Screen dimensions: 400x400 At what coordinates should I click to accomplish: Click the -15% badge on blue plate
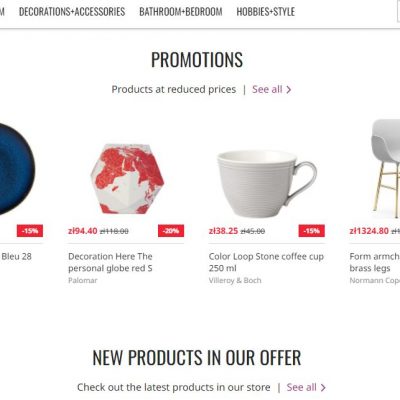click(30, 231)
